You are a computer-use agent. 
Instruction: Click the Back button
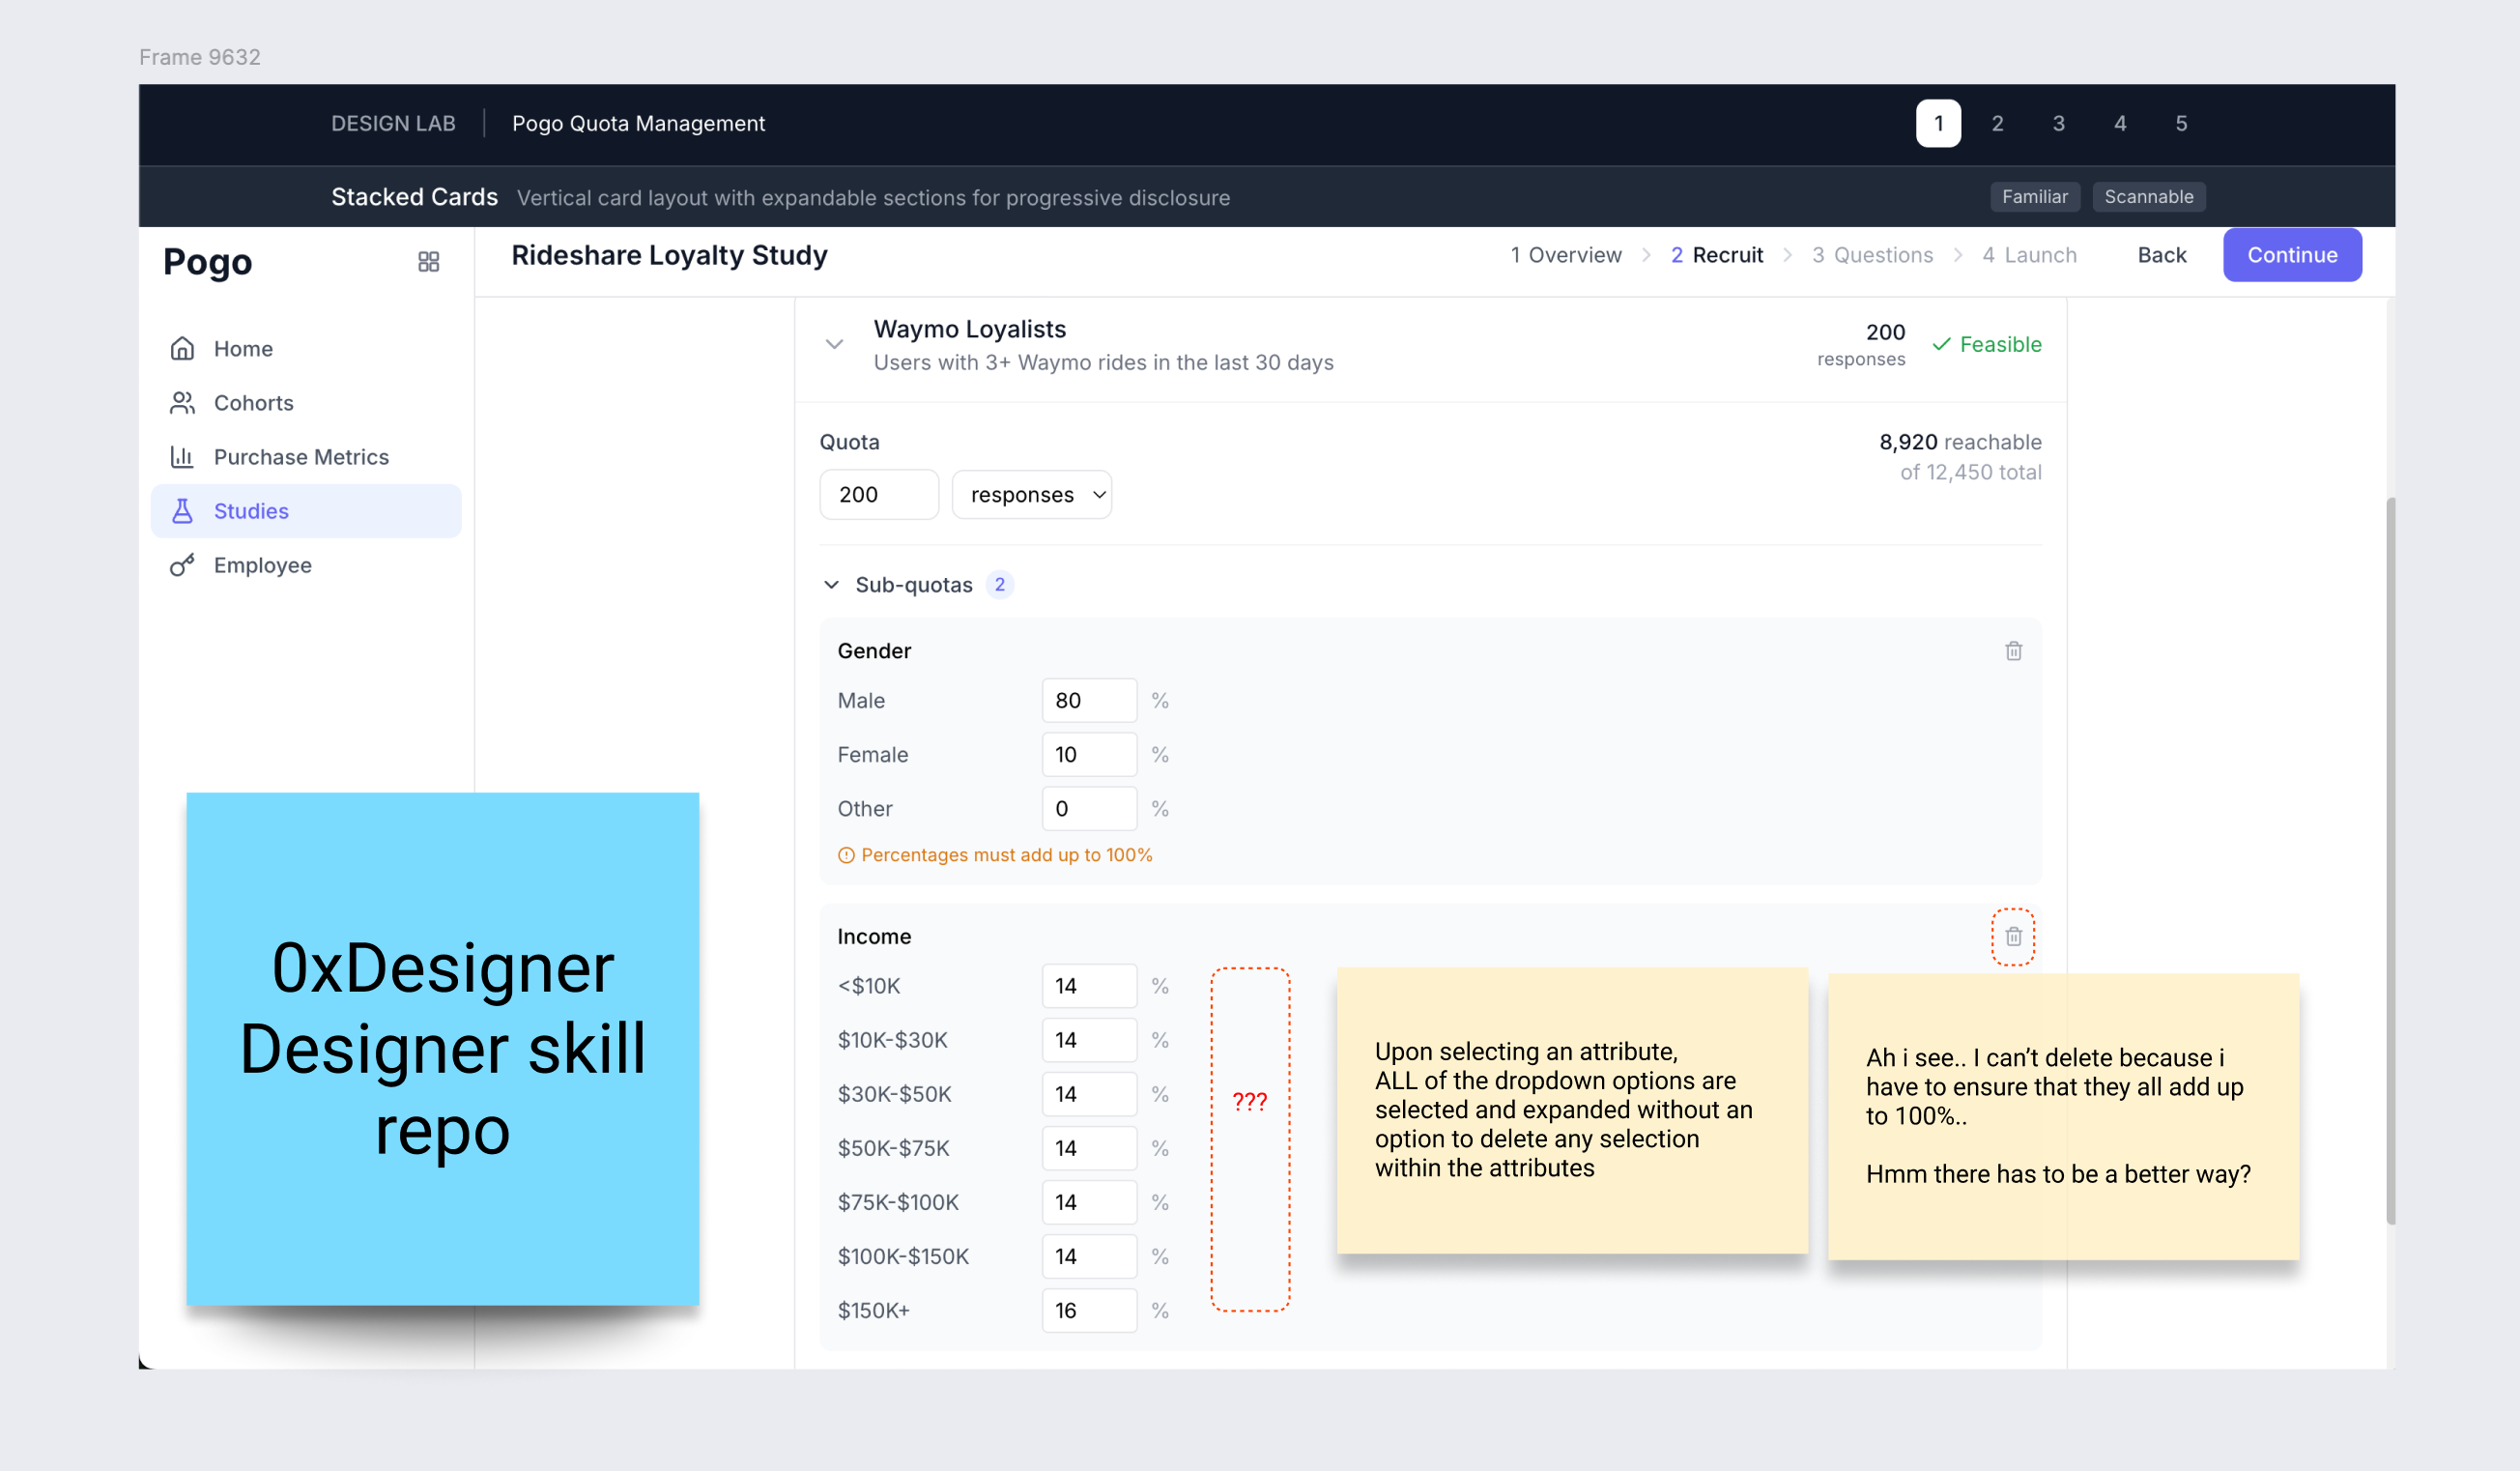(x=2161, y=255)
